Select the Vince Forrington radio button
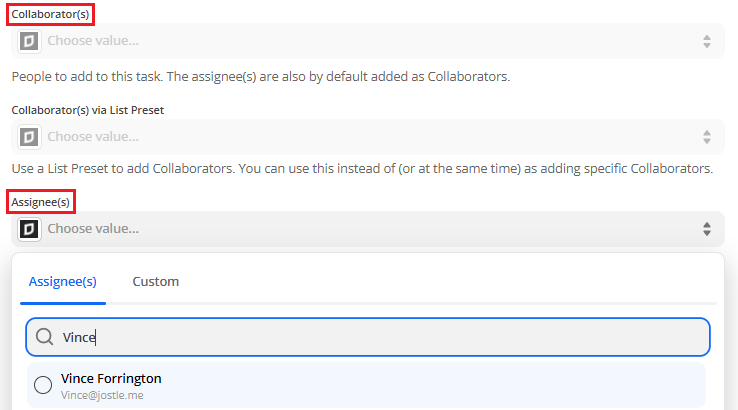This screenshot has height=410, width=738. [x=43, y=385]
